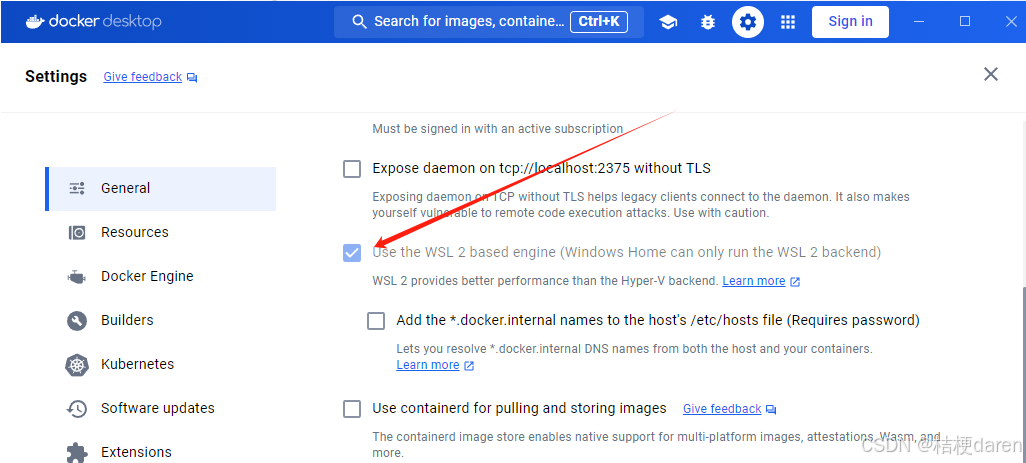
Task: Open the Docker Engine settings section
Action: click(160, 277)
